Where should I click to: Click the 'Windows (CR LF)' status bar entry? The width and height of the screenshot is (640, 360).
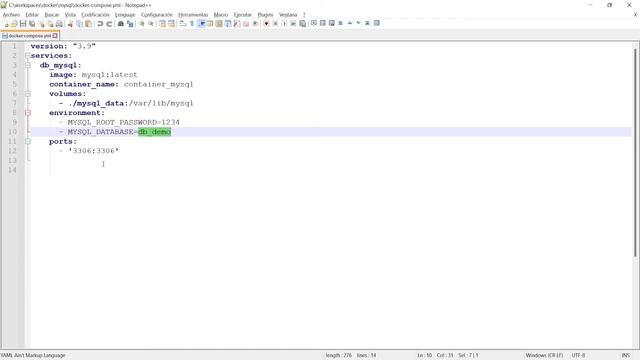(544, 356)
